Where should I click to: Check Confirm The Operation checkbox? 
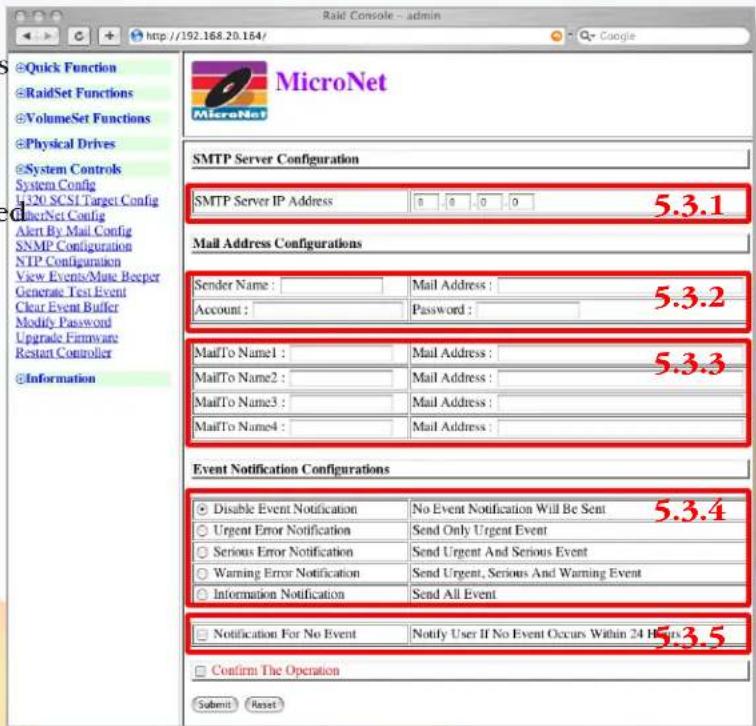pyautogui.click(x=200, y=671)
